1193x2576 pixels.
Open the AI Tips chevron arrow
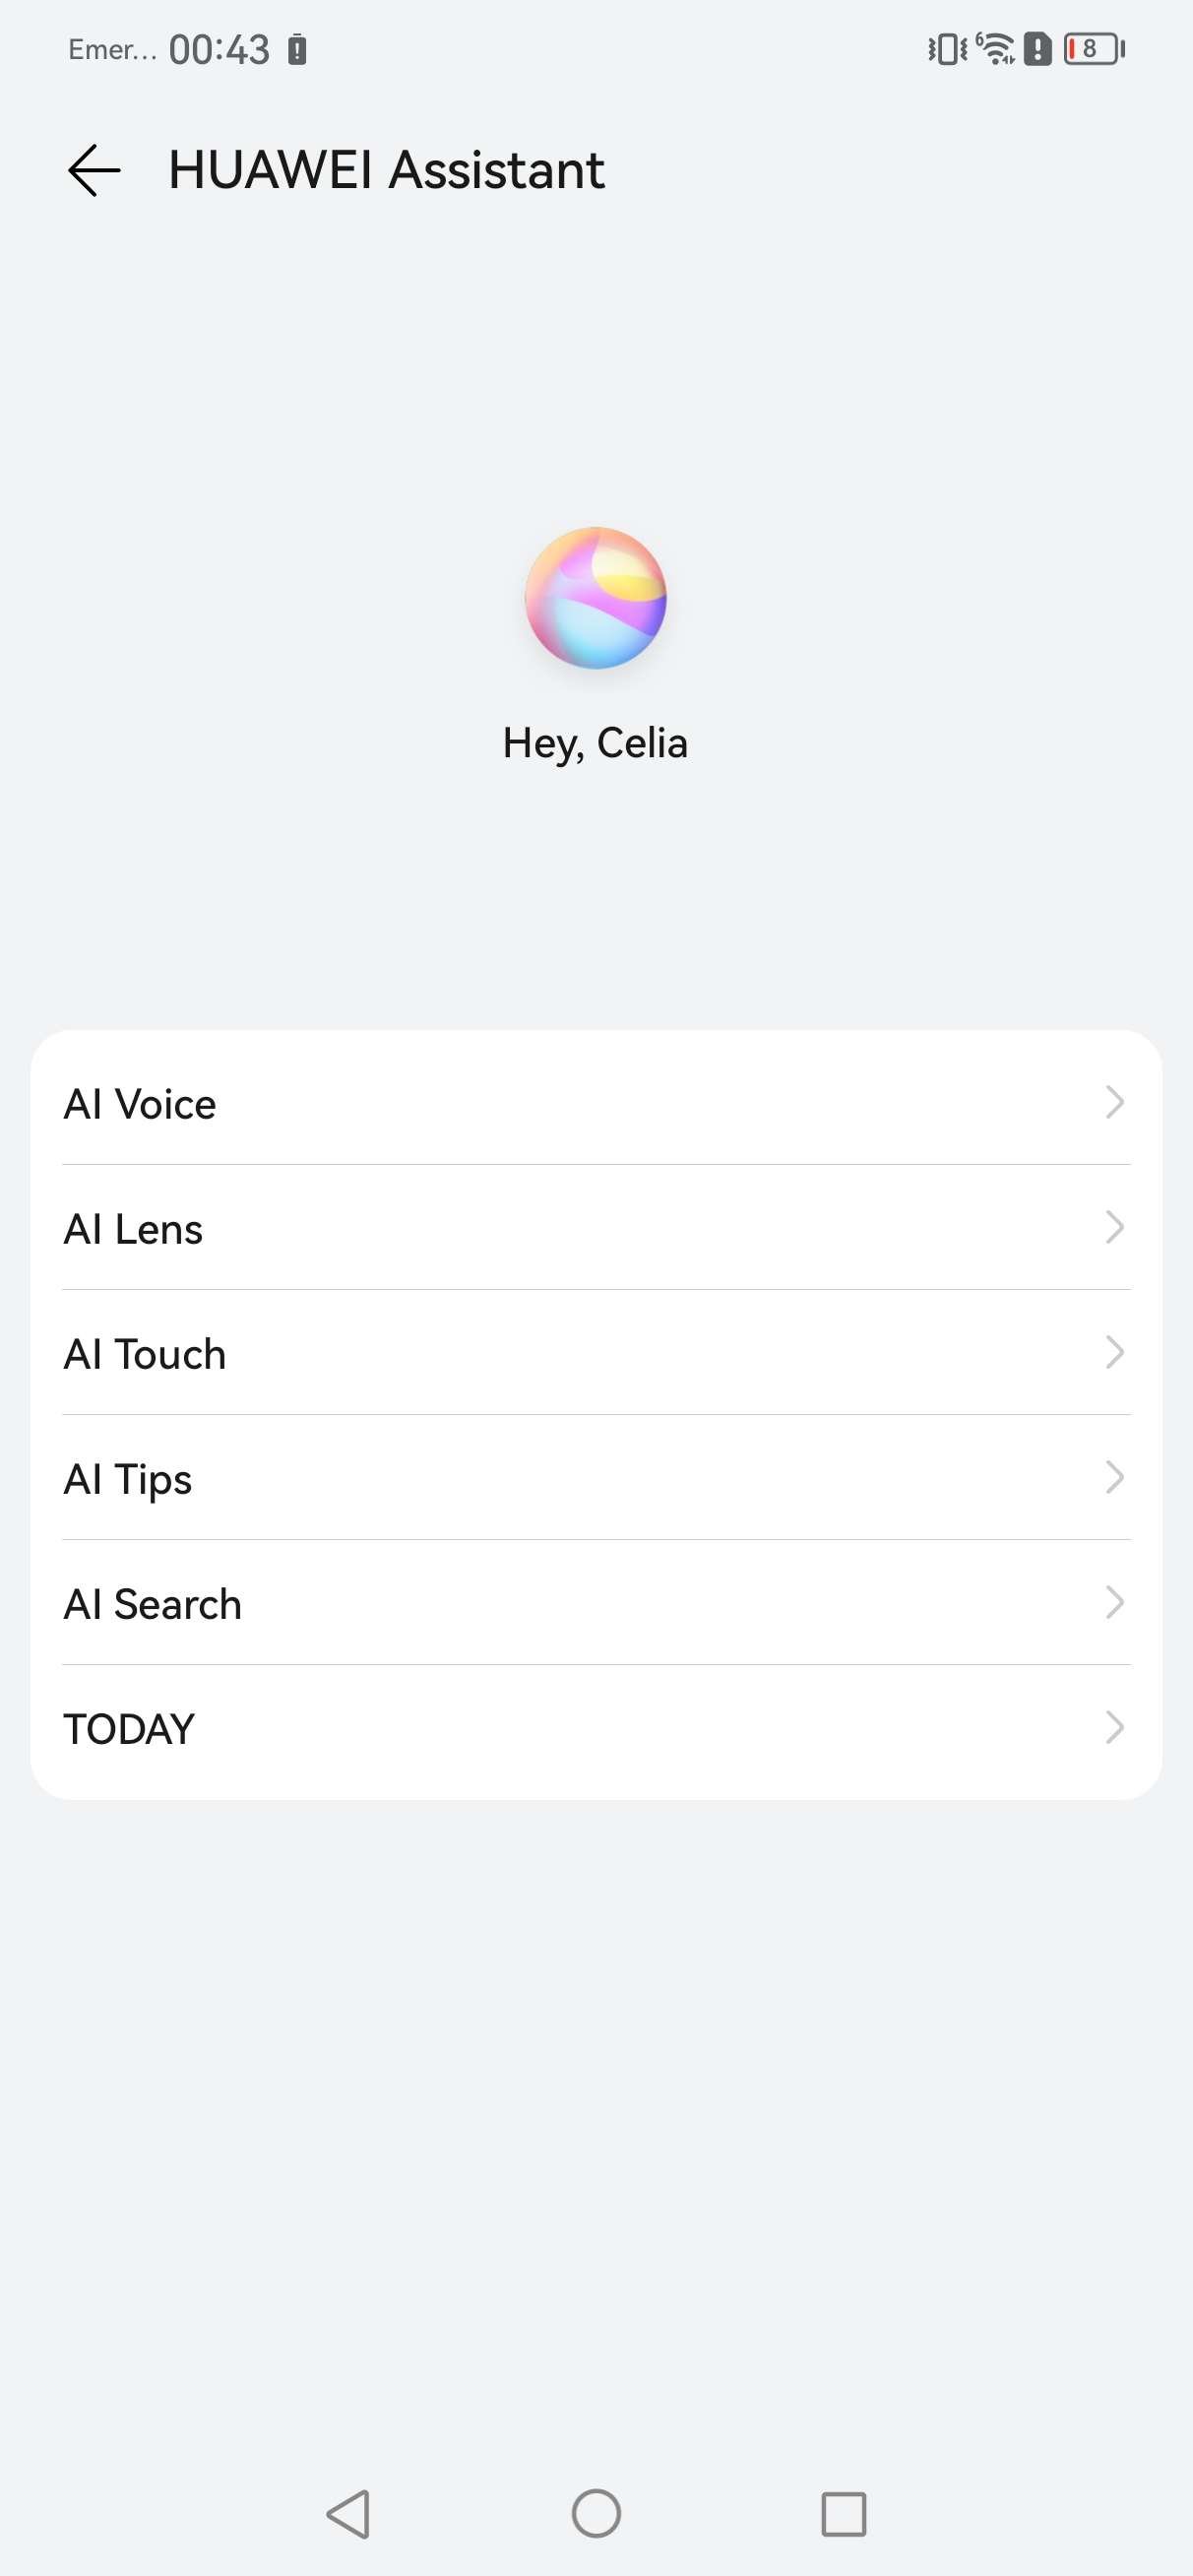(1114, 1477)
